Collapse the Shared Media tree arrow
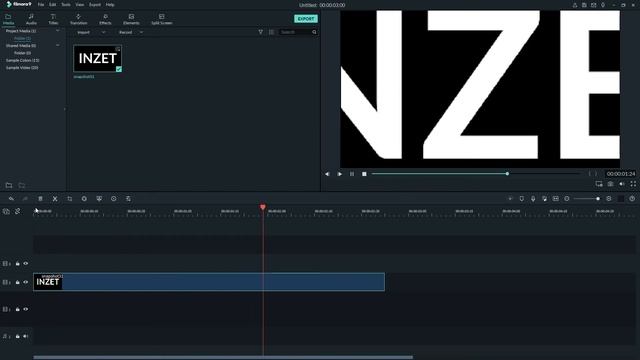 (58, 46)
